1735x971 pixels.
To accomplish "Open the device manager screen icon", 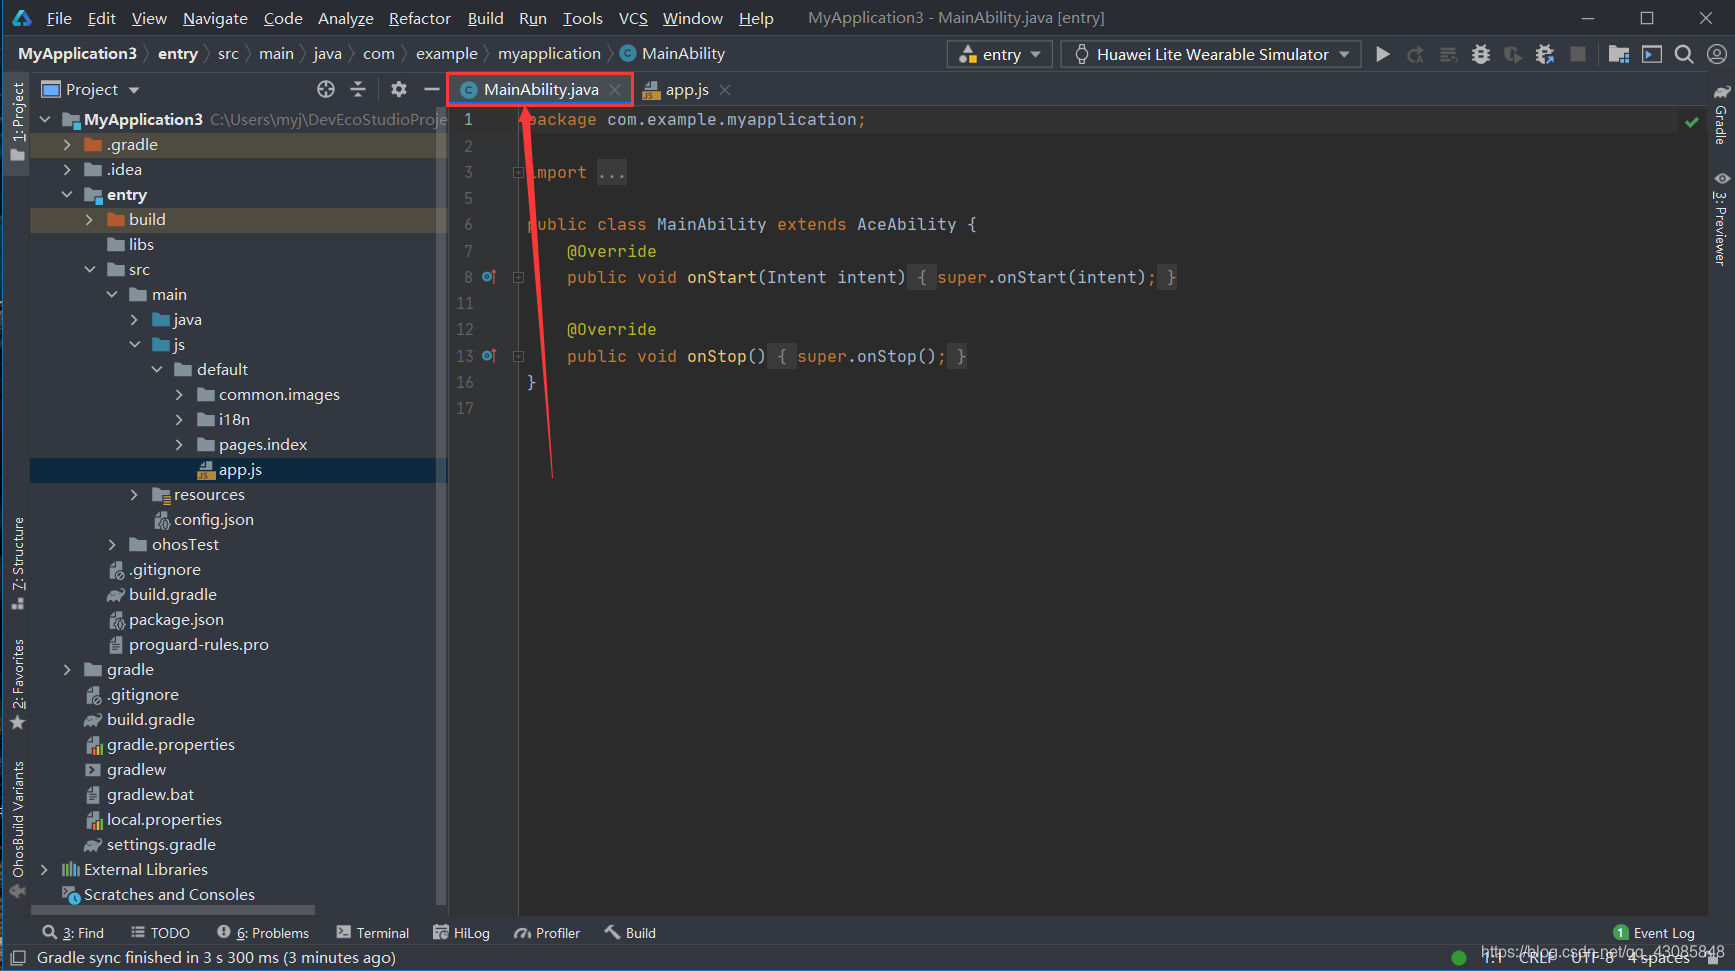I will 1652,54.
